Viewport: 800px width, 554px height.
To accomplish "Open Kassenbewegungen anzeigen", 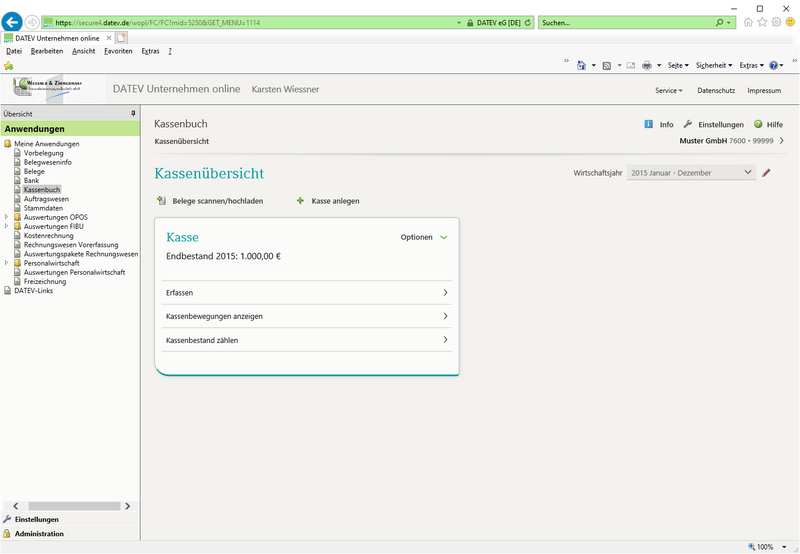I will (307, 316).
